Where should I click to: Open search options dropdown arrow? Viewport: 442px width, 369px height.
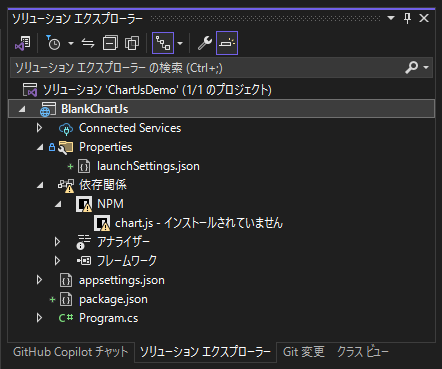tap(426, 68)
